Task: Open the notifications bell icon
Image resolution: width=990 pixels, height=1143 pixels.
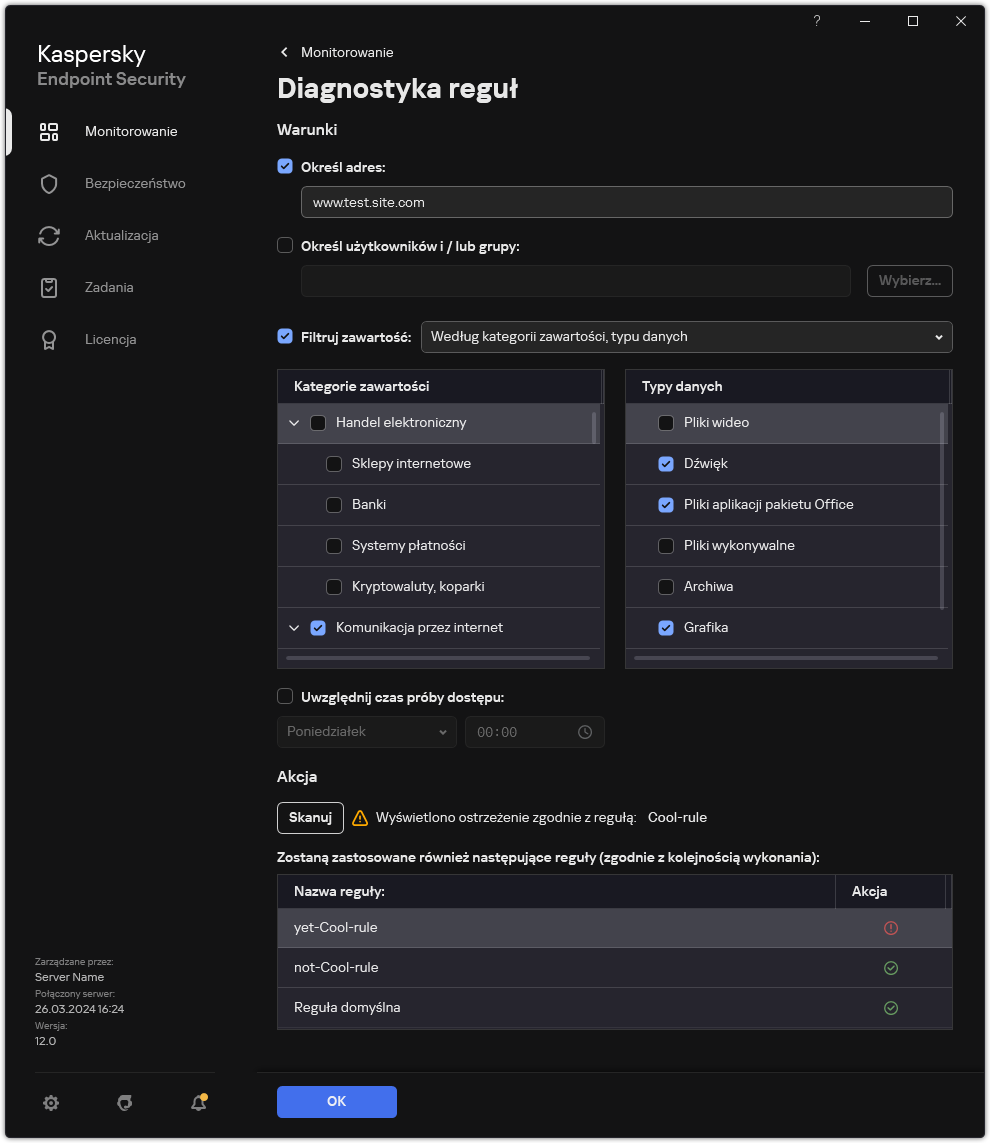Action: 198,1102
